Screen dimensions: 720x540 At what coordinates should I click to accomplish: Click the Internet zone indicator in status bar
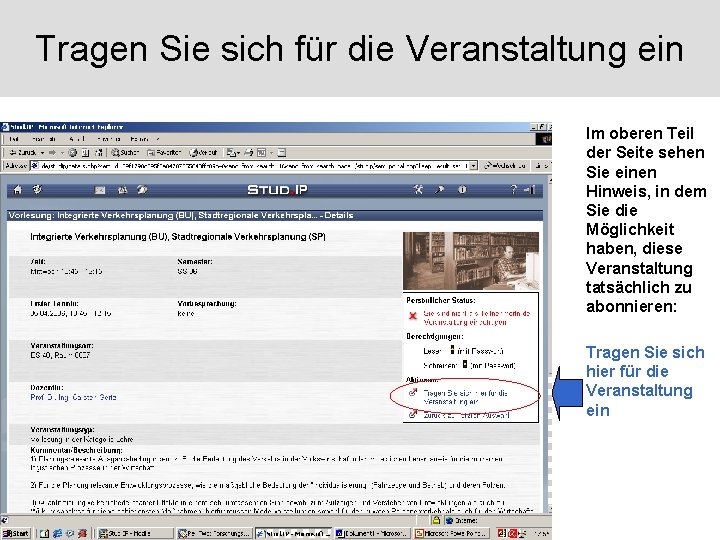click(461, 520)
